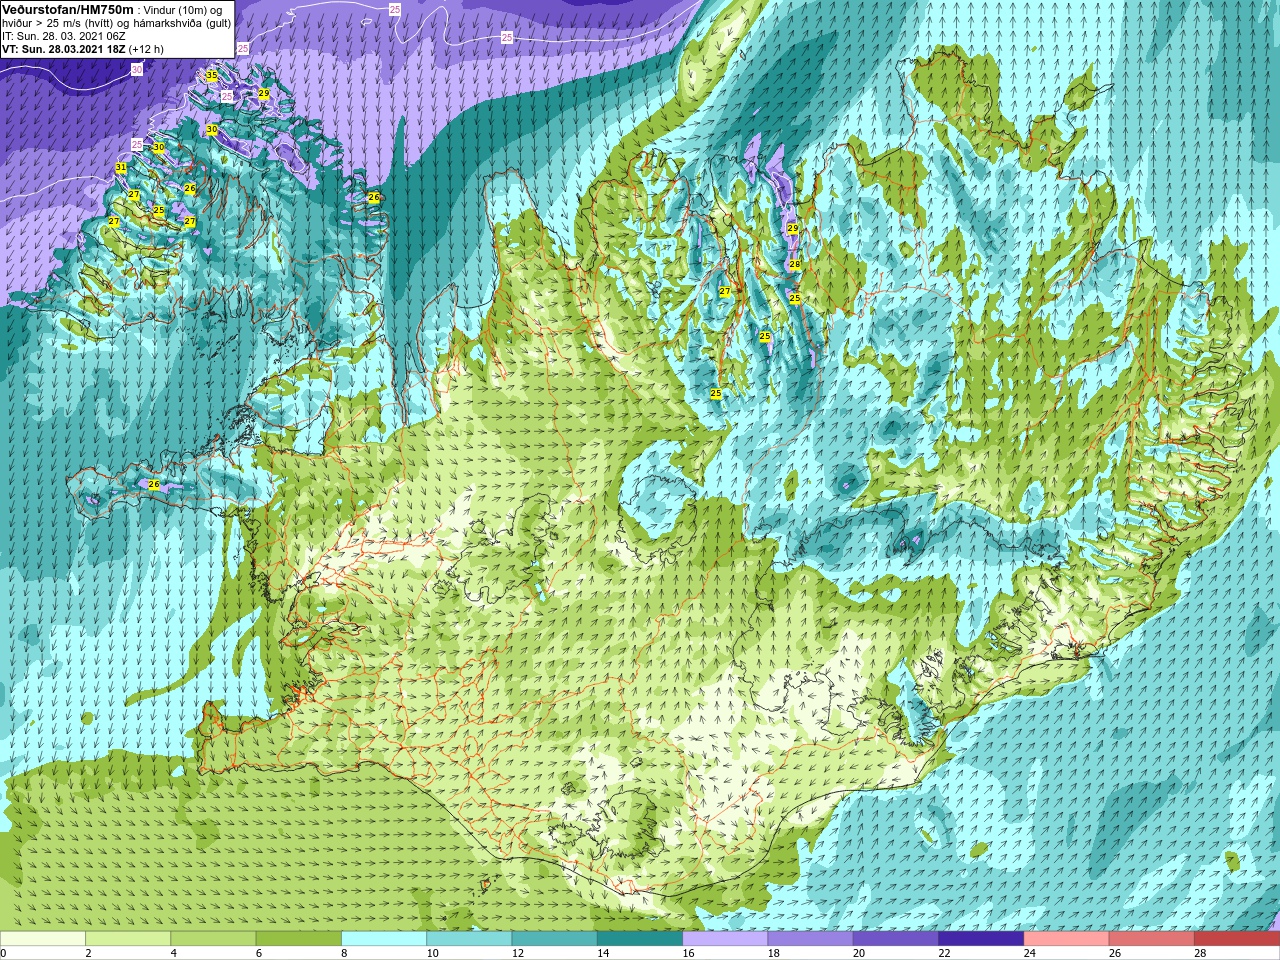Screen dimensions: 1280x960
Task: Click the yellow 28 gust label
Action: pos(795,264)
